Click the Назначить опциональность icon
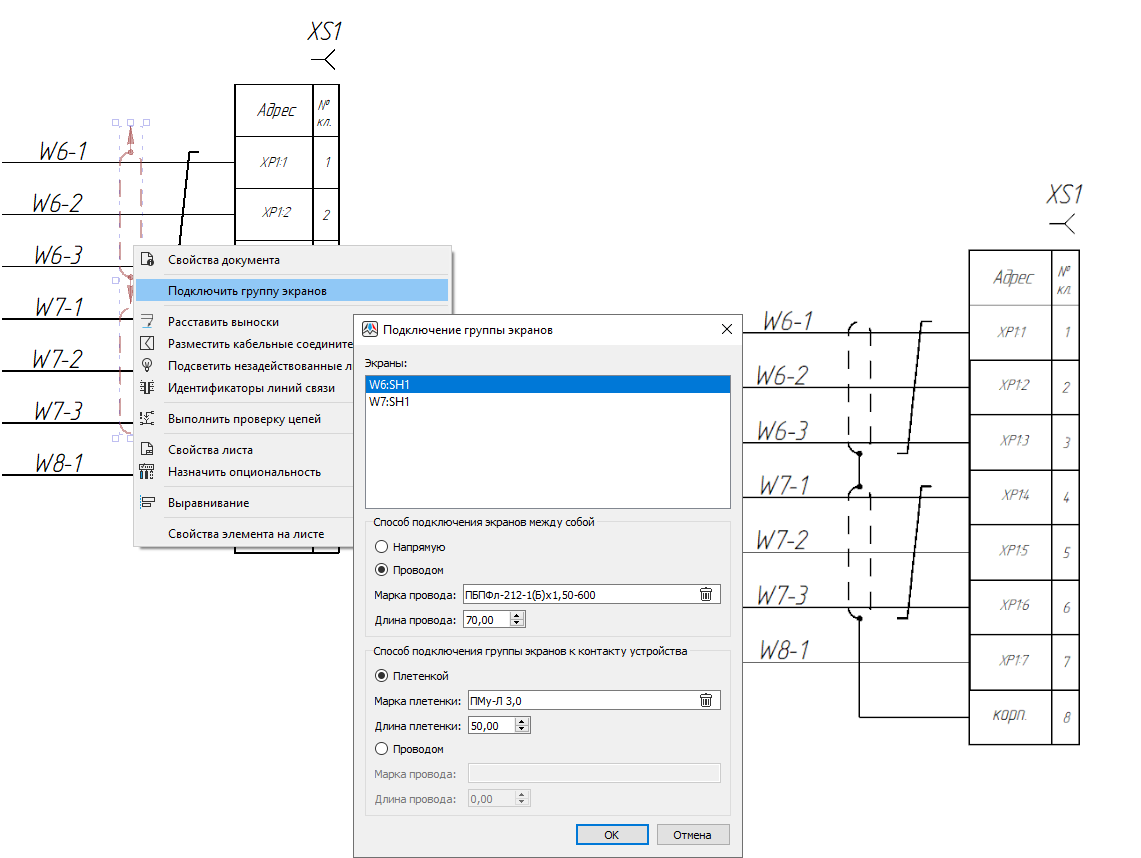 (148, 472)
